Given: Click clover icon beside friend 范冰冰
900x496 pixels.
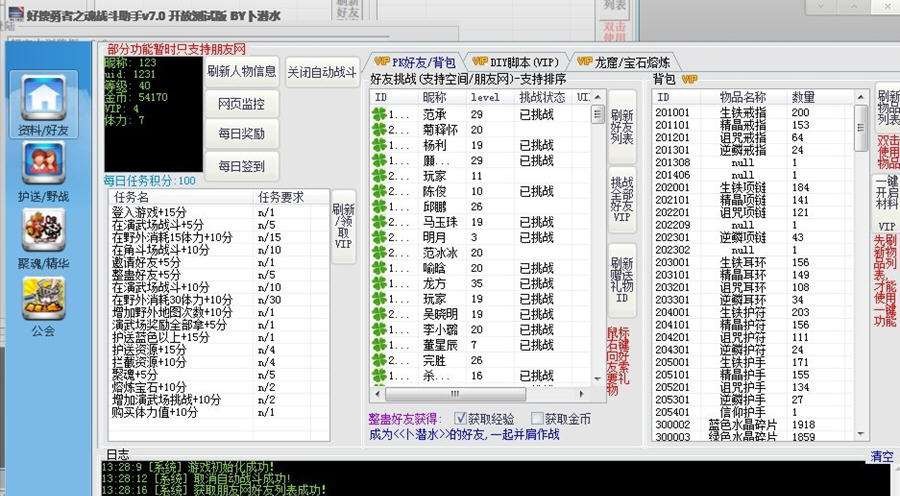Looking at the screenshot, I should pos(379,253).
